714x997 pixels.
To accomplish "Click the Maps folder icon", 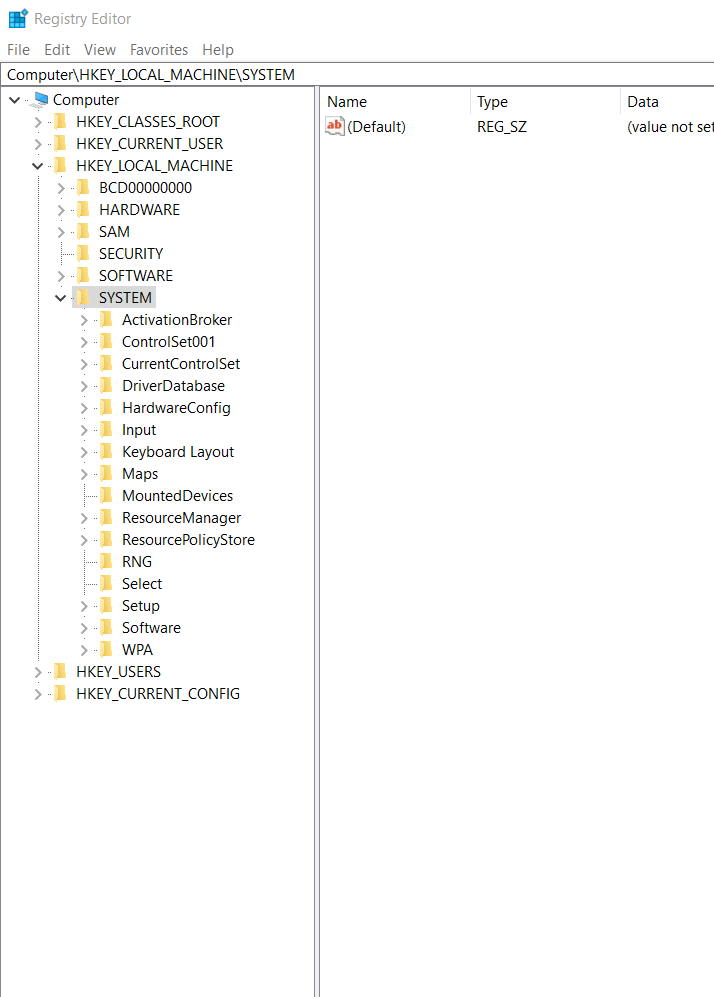I will [106, 474].
